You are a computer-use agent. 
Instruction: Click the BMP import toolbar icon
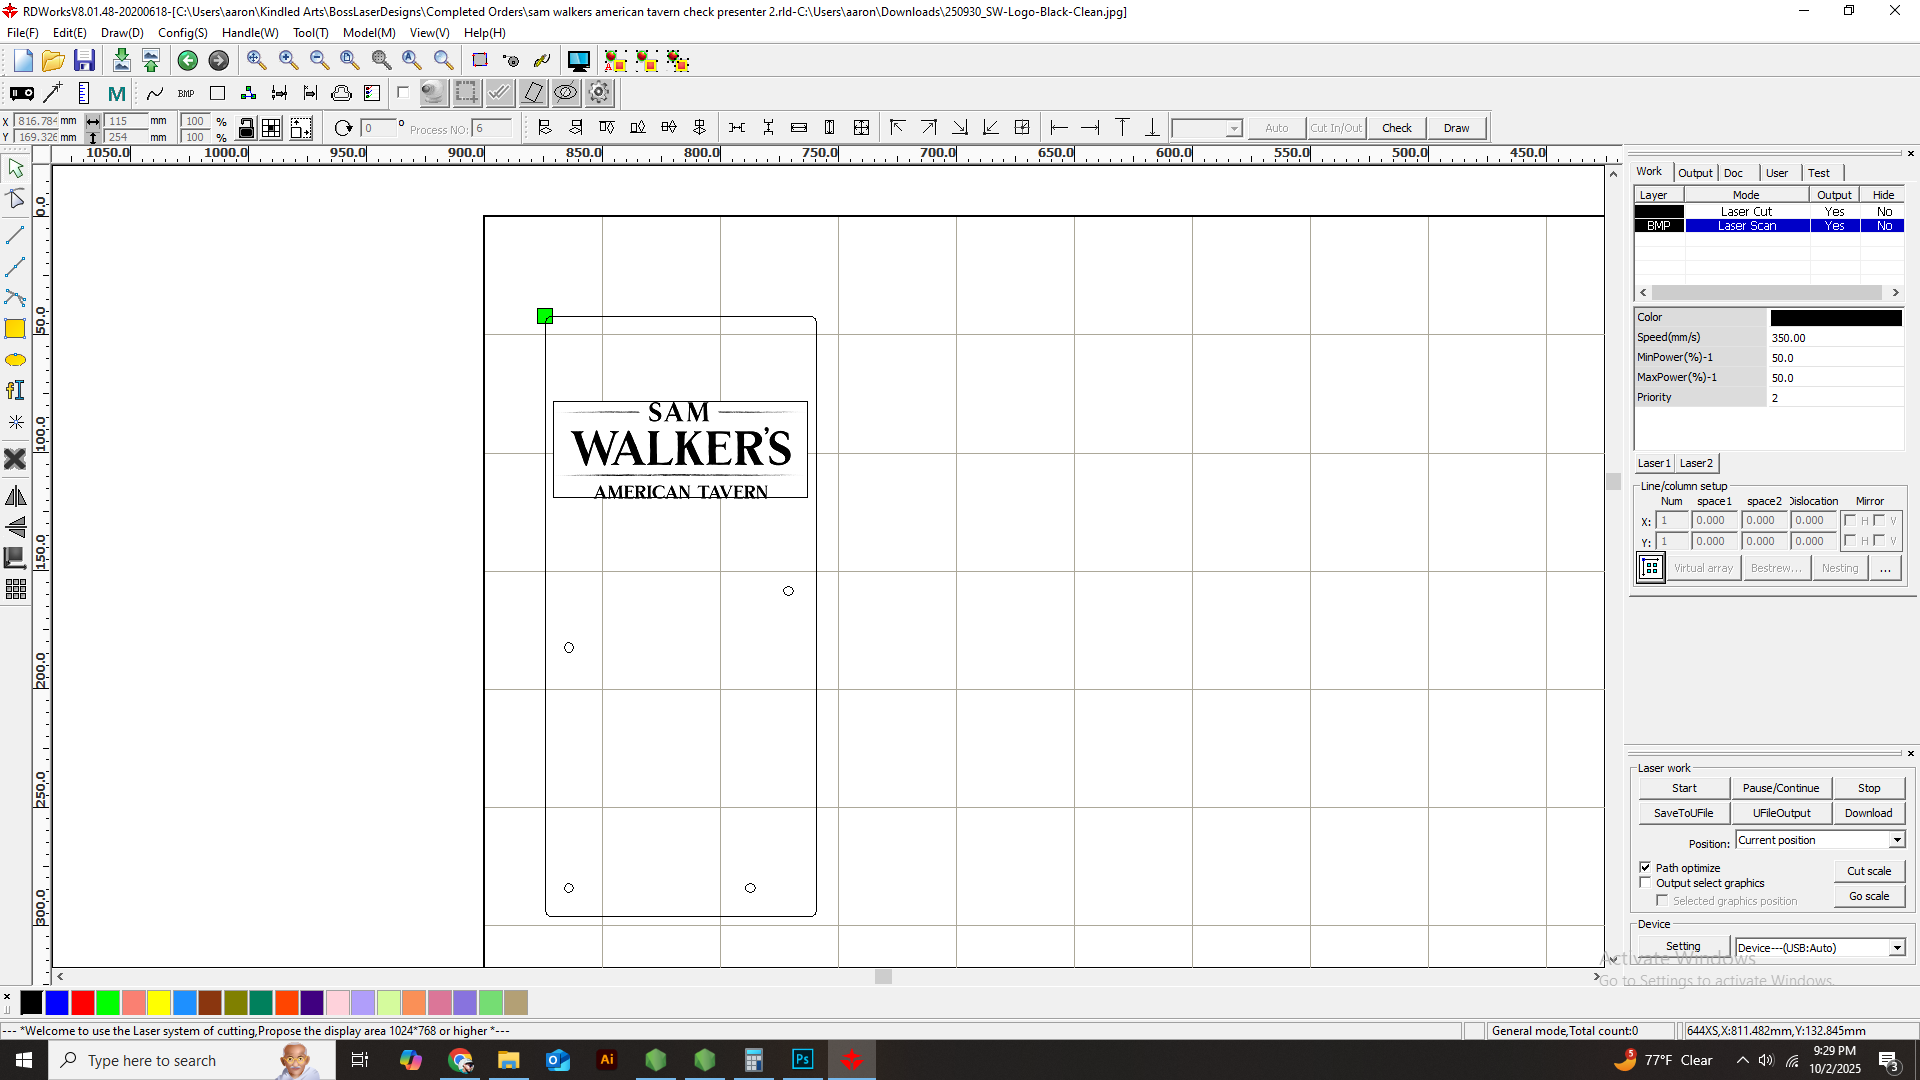click(186, 93)
